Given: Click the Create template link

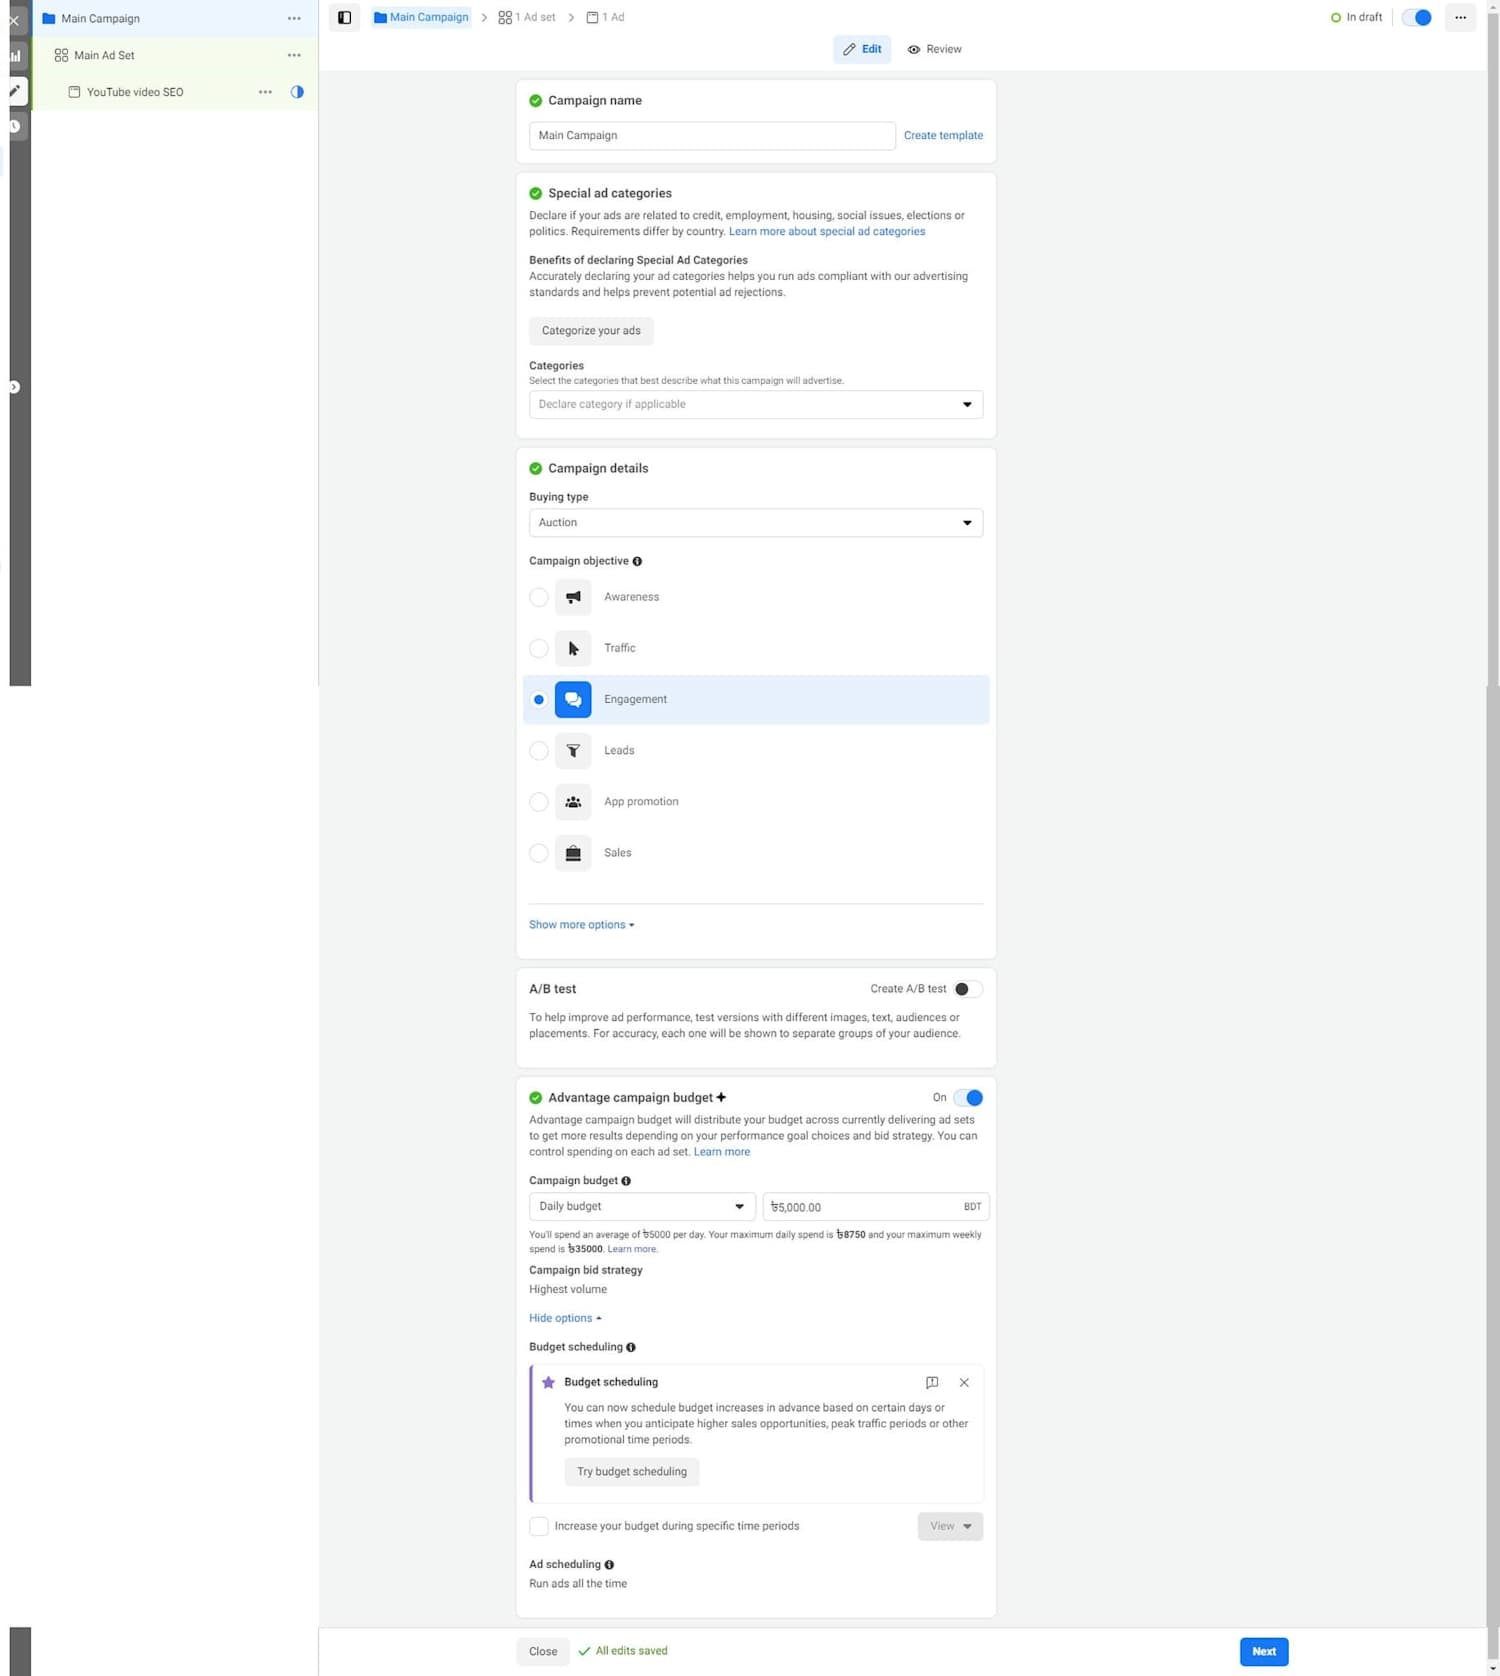Looking at the screenshot, I should pos(943,135).
